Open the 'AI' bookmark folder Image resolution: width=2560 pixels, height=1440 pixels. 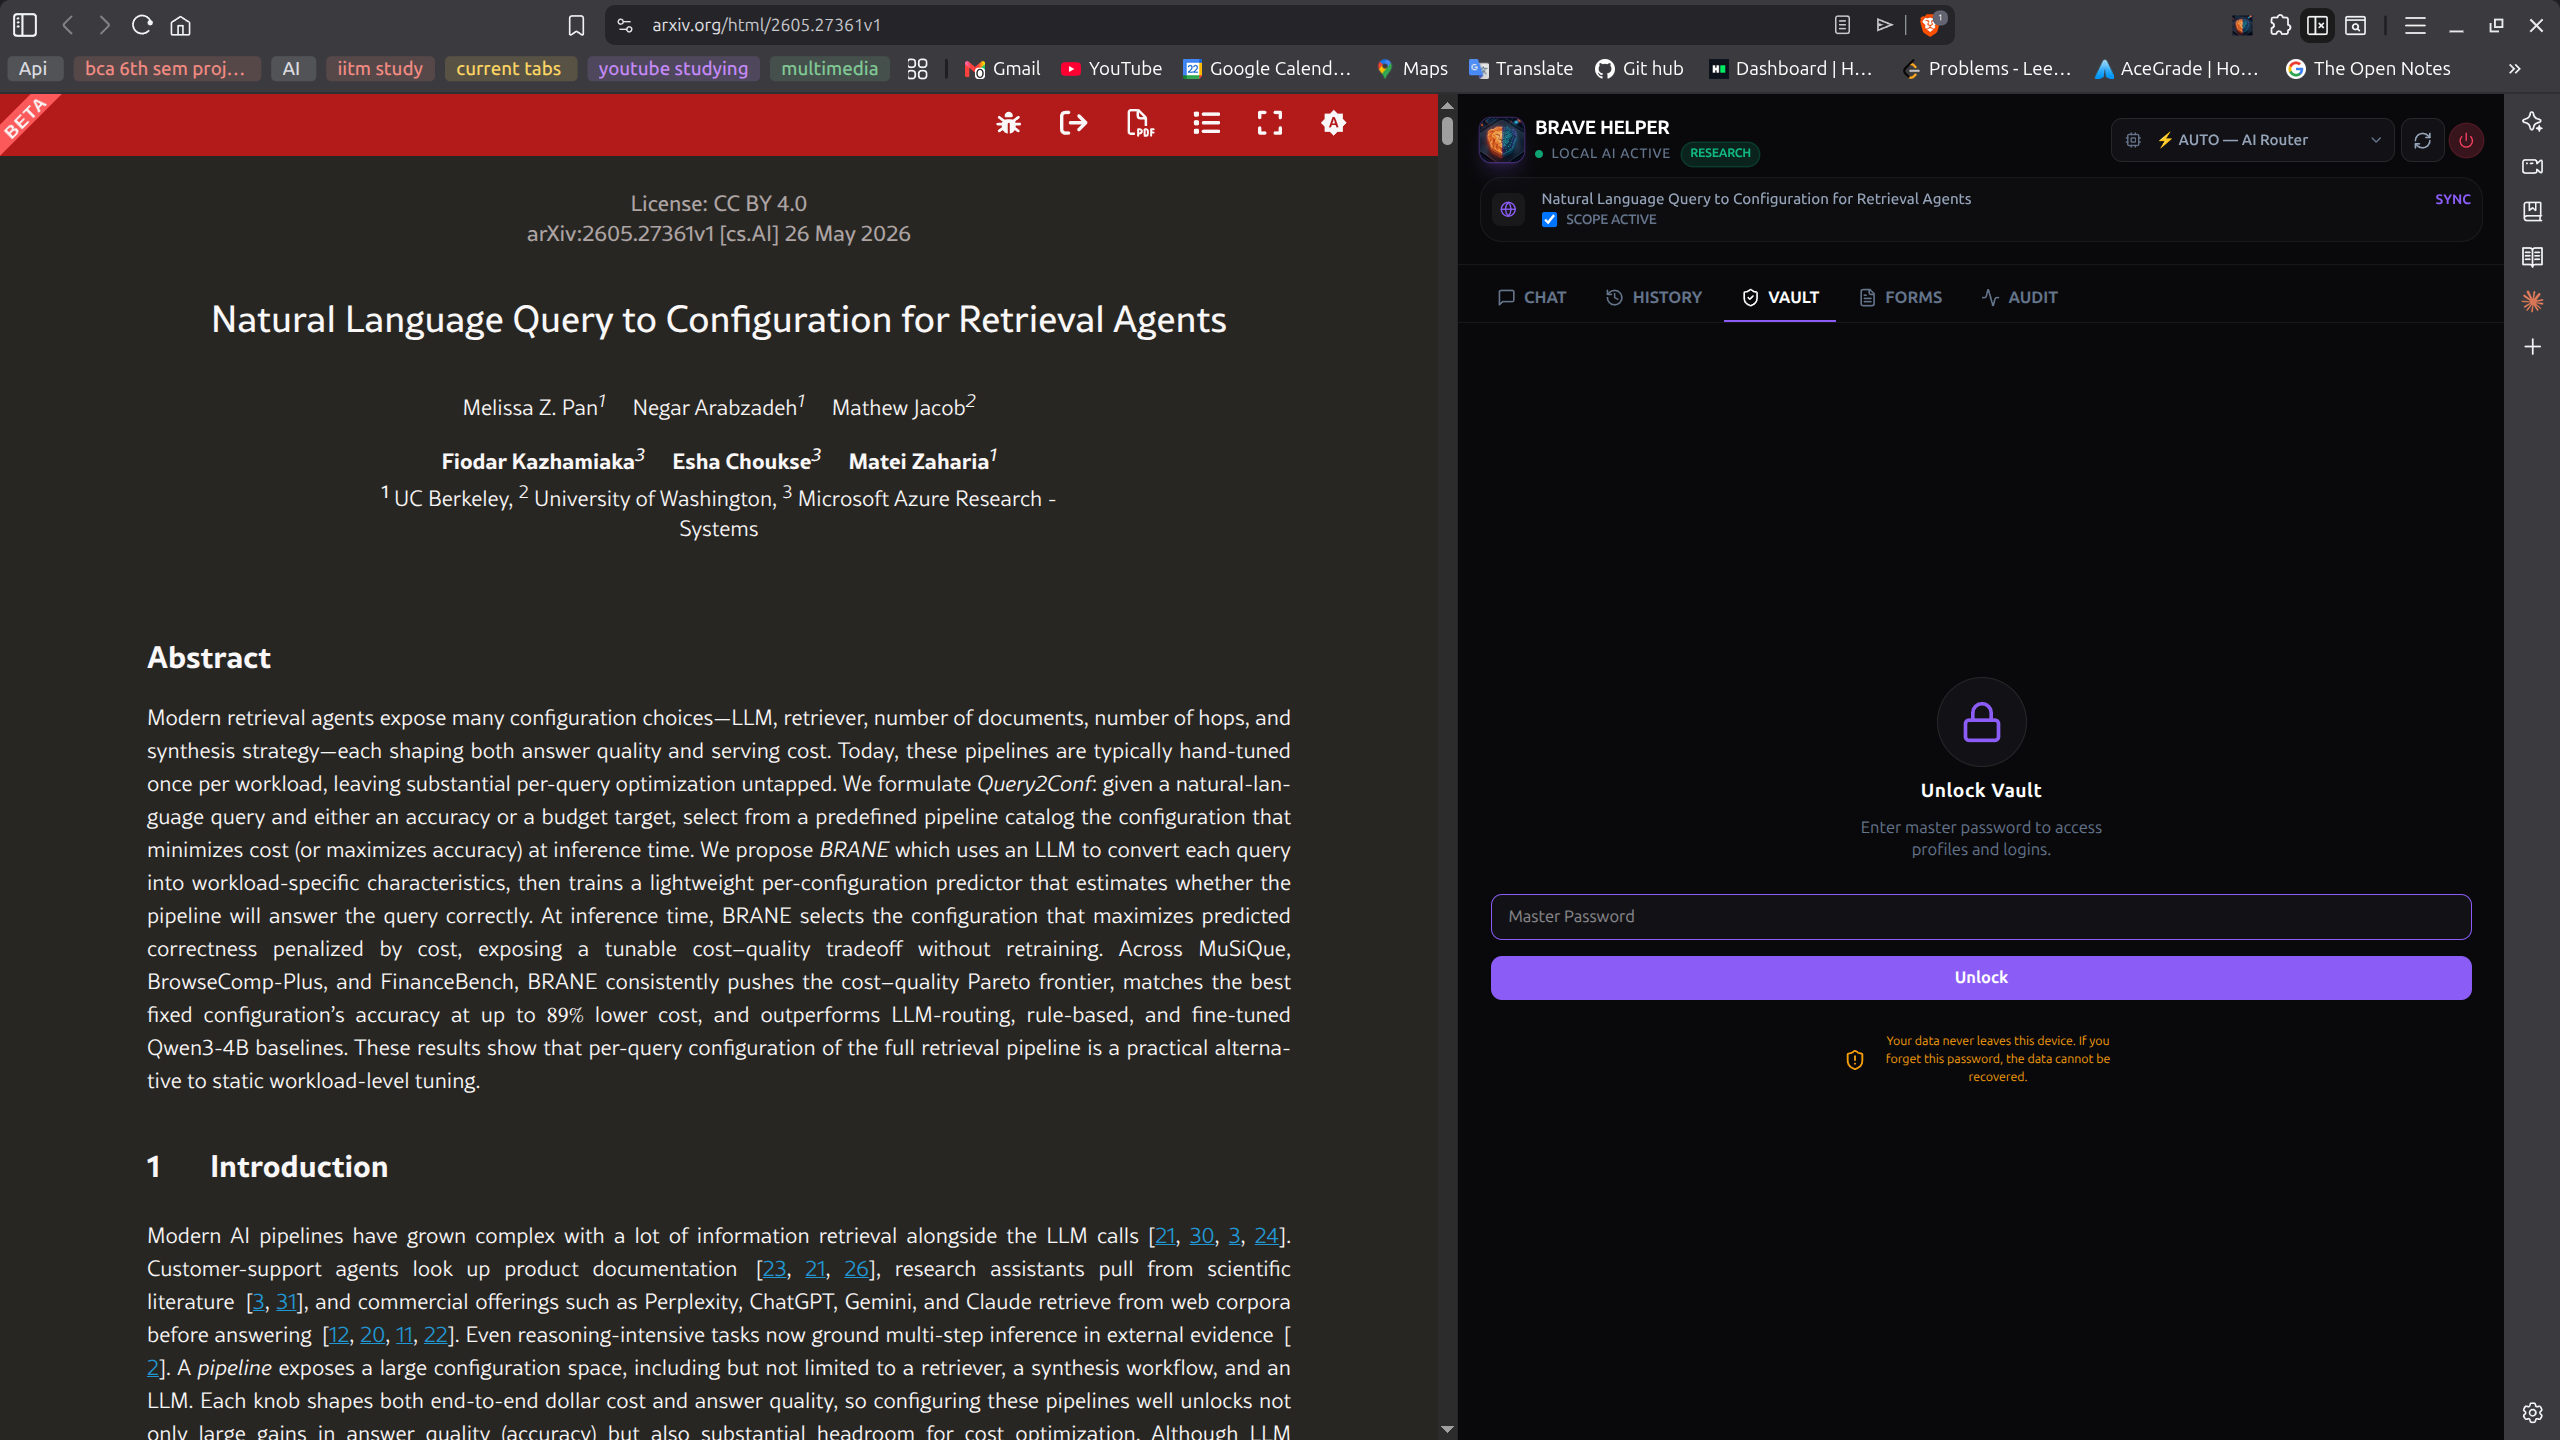(x=291, y=69)
